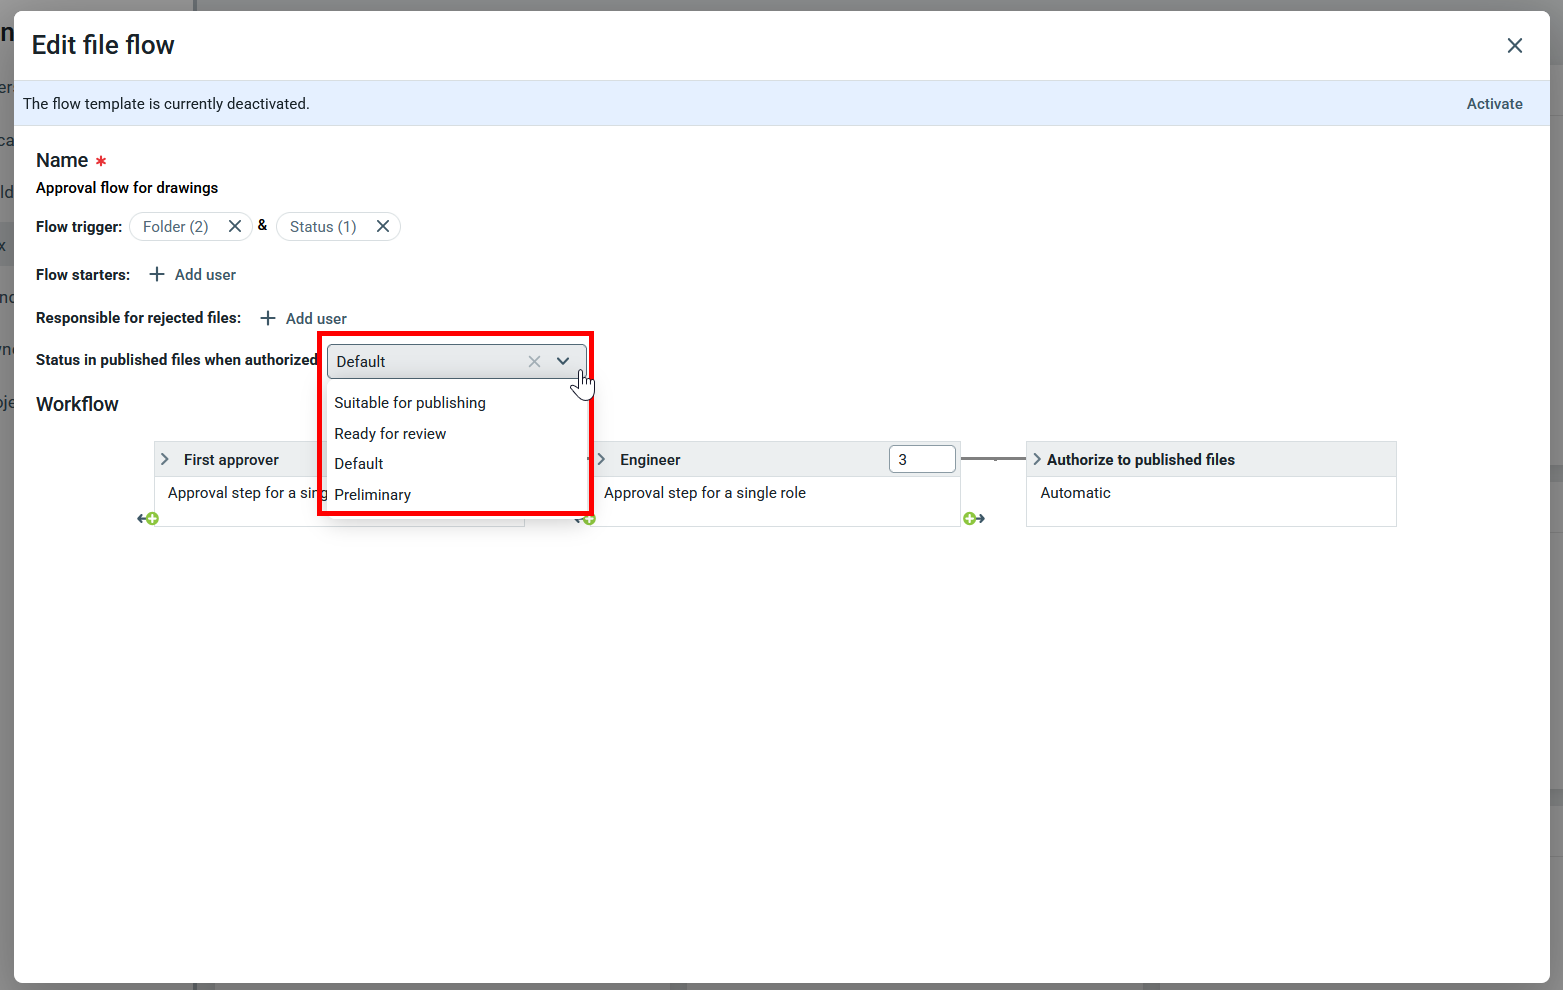Viewport: 1563px width, 990px height.
Task: Expand the Authorize to published files step
Action: 1037,459
